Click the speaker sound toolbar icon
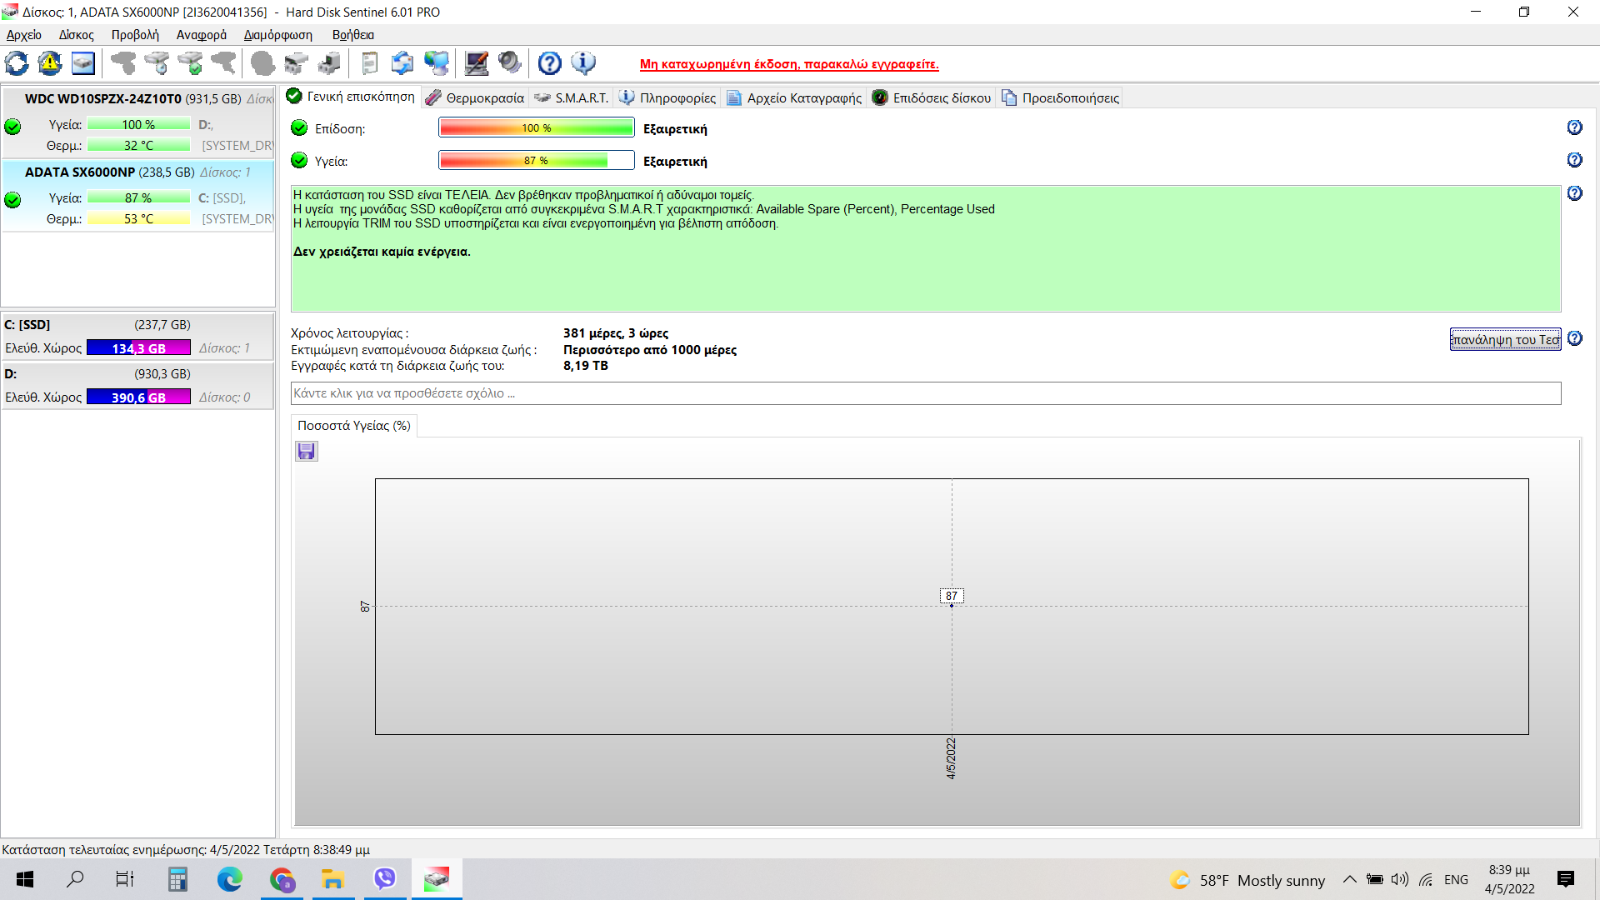Screen dimensions: 1600x900 (510, 64)
